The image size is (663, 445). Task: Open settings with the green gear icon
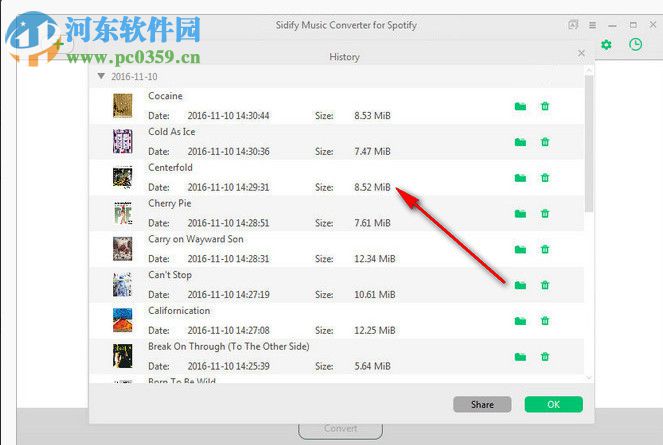click(606, 44)
